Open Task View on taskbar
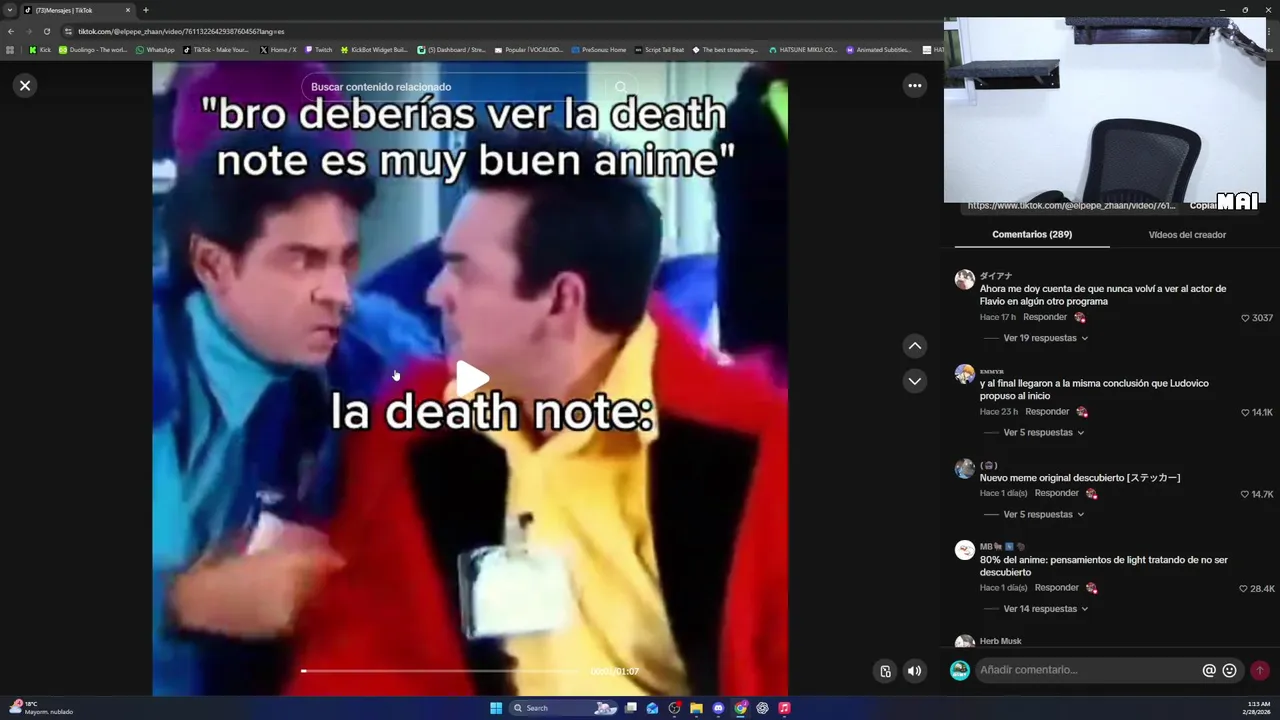Image resolution: width=1280 pixels, height=720 pixels. [630, 708]
